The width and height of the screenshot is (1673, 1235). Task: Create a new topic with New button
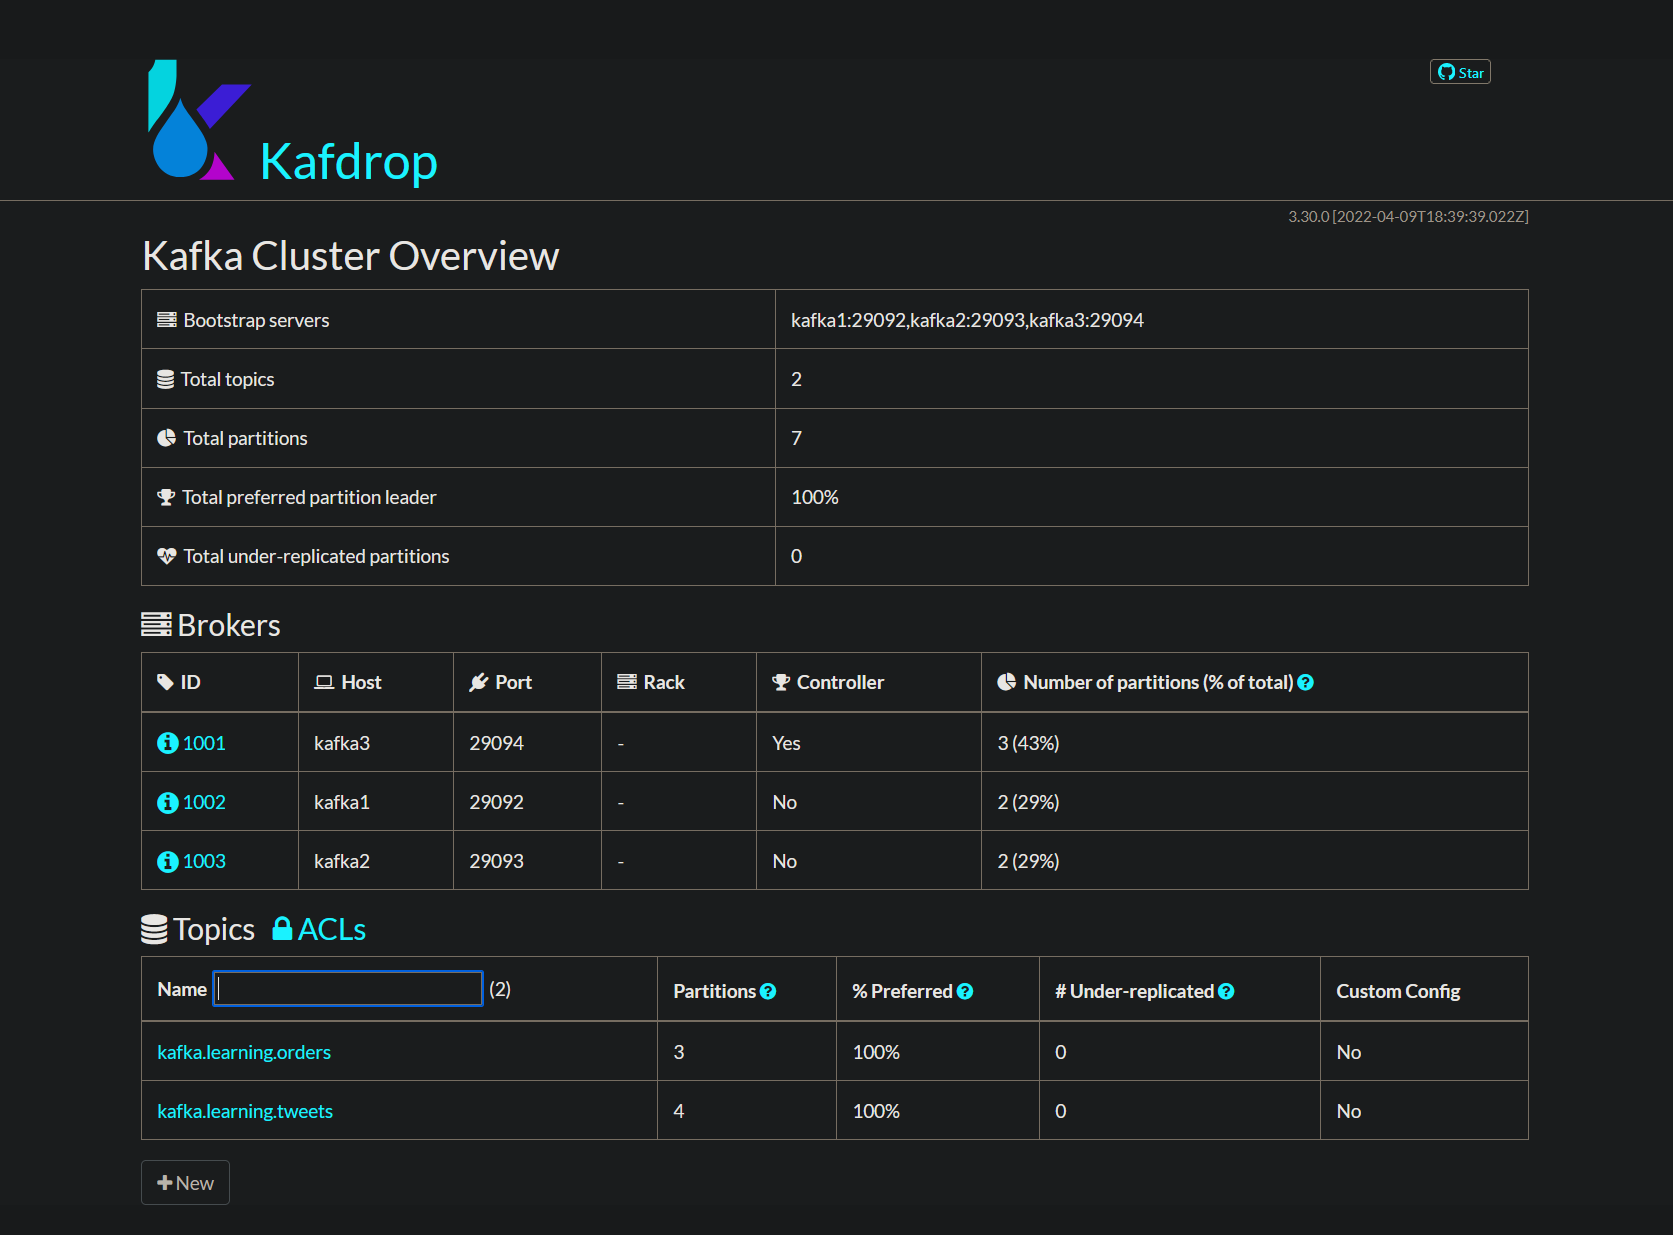(185, 1183)
